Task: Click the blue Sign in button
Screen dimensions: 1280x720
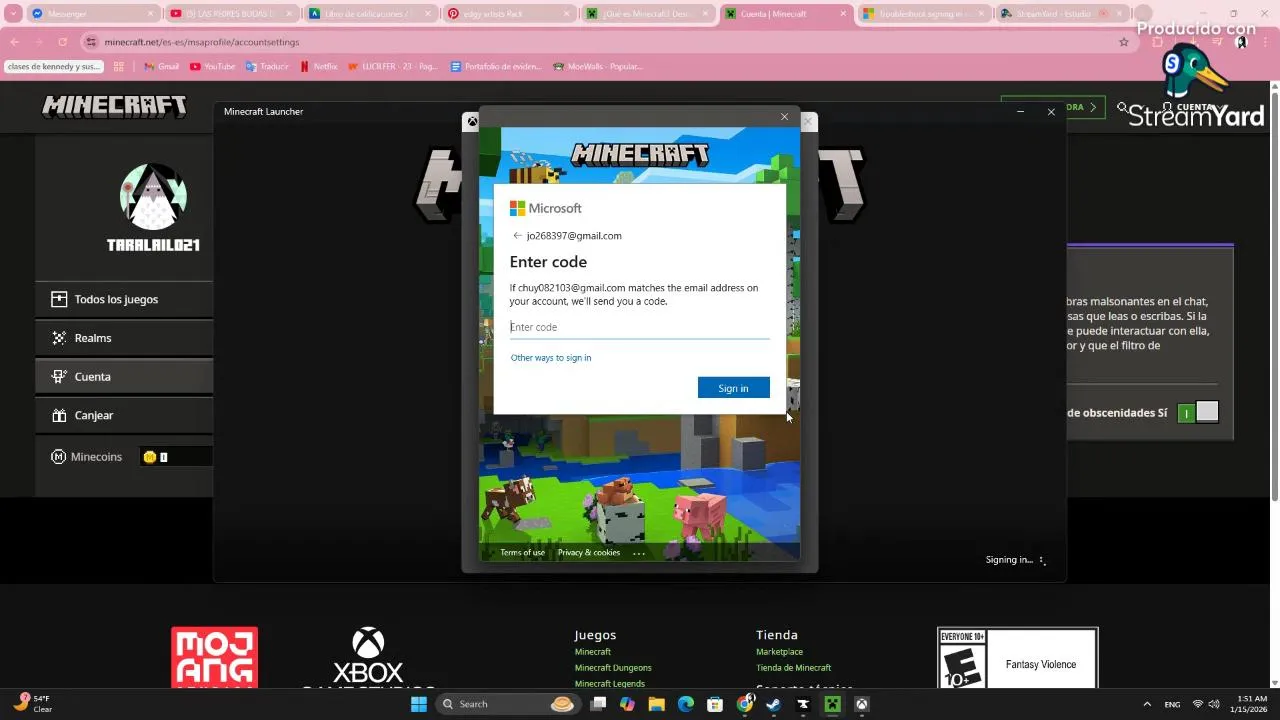Action: [x=734, y=388]
